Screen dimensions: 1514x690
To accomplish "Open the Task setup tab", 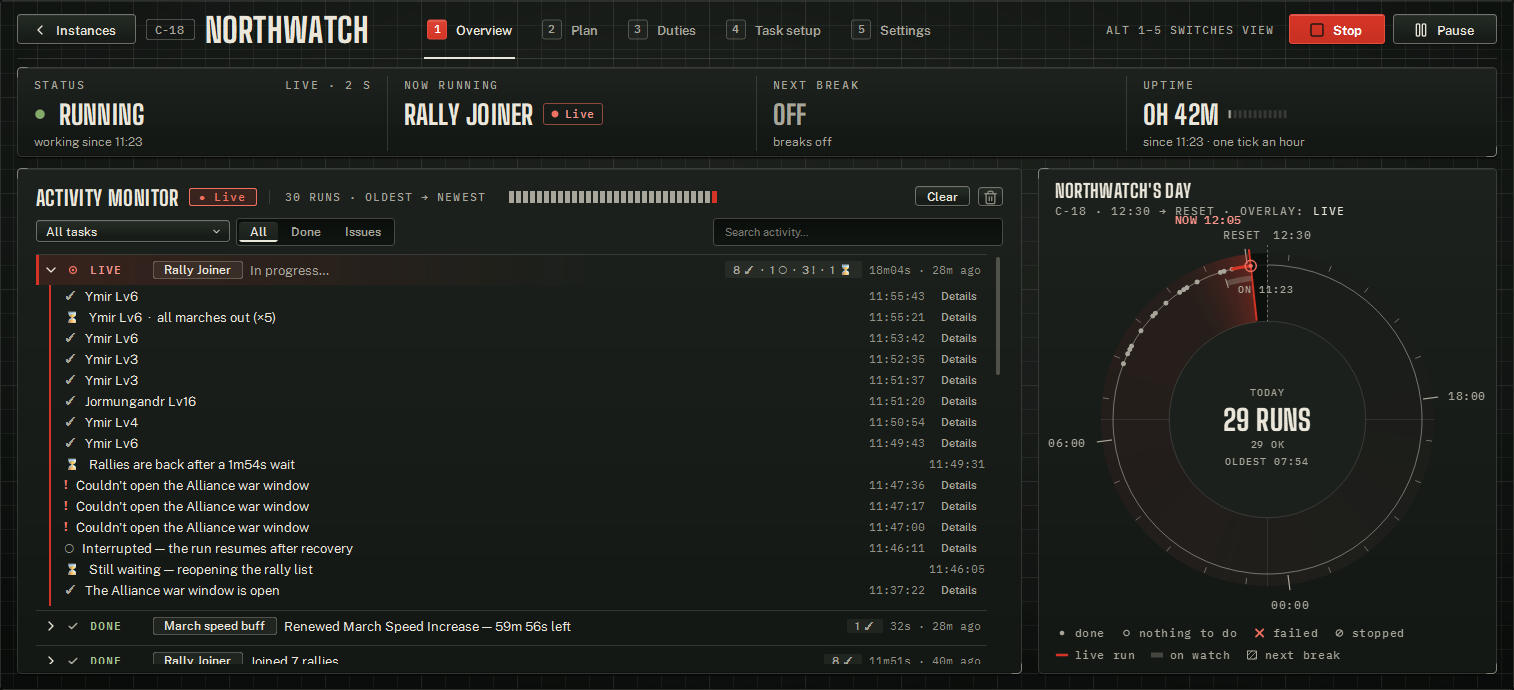I will pyautogui.click(x=774, y=30).
